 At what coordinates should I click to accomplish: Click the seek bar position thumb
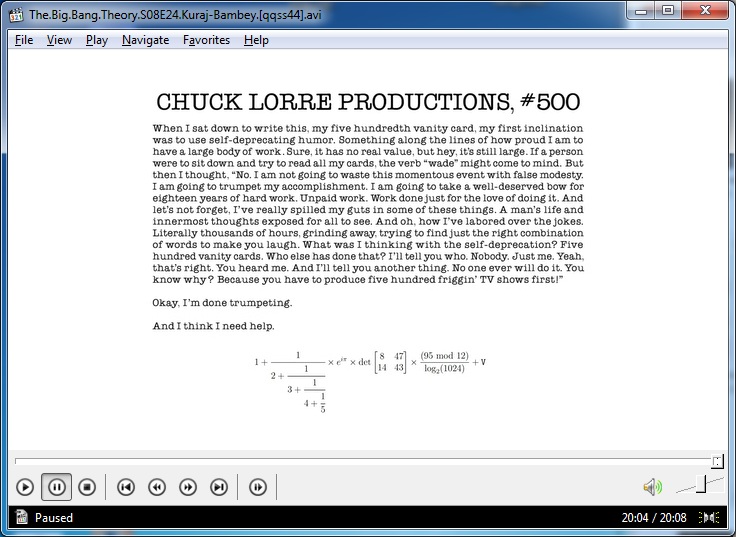coord(717,461)
